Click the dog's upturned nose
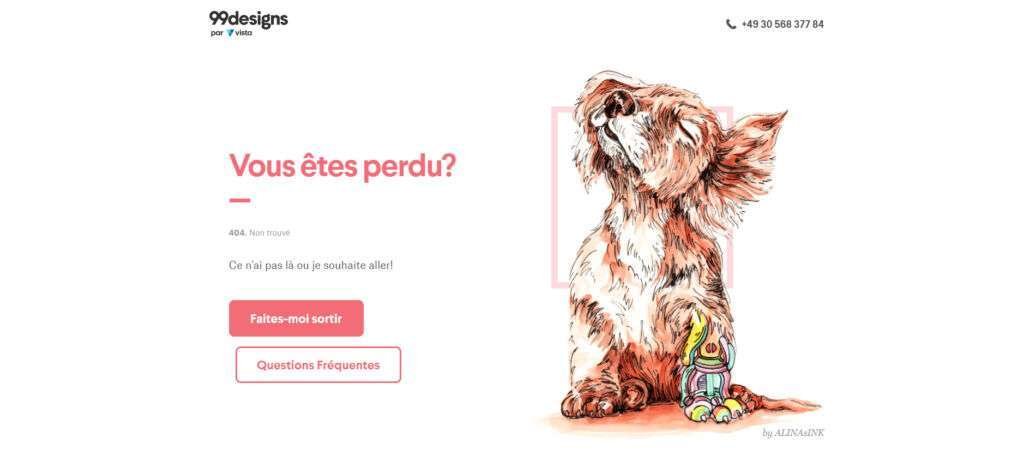This screenshot has width=1024, height=461. (x=617, y=103)
